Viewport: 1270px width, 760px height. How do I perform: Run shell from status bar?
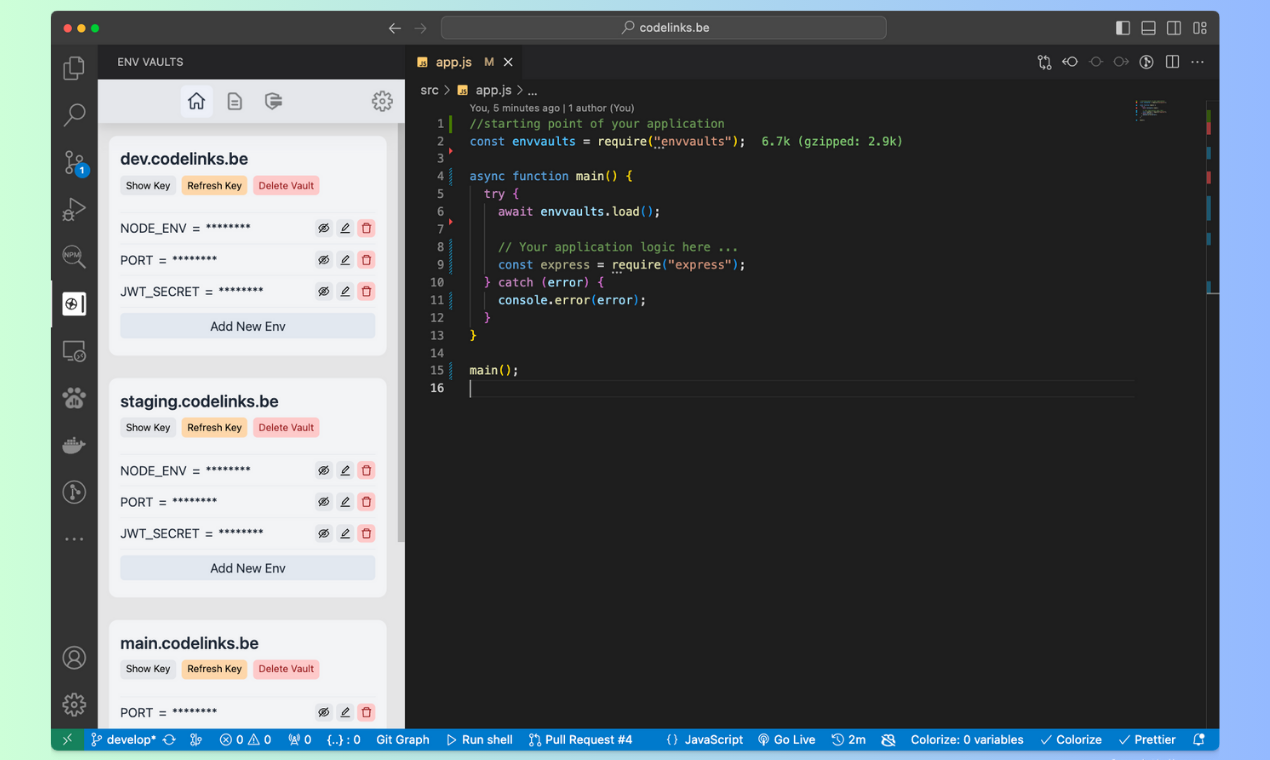click(479, 740)
